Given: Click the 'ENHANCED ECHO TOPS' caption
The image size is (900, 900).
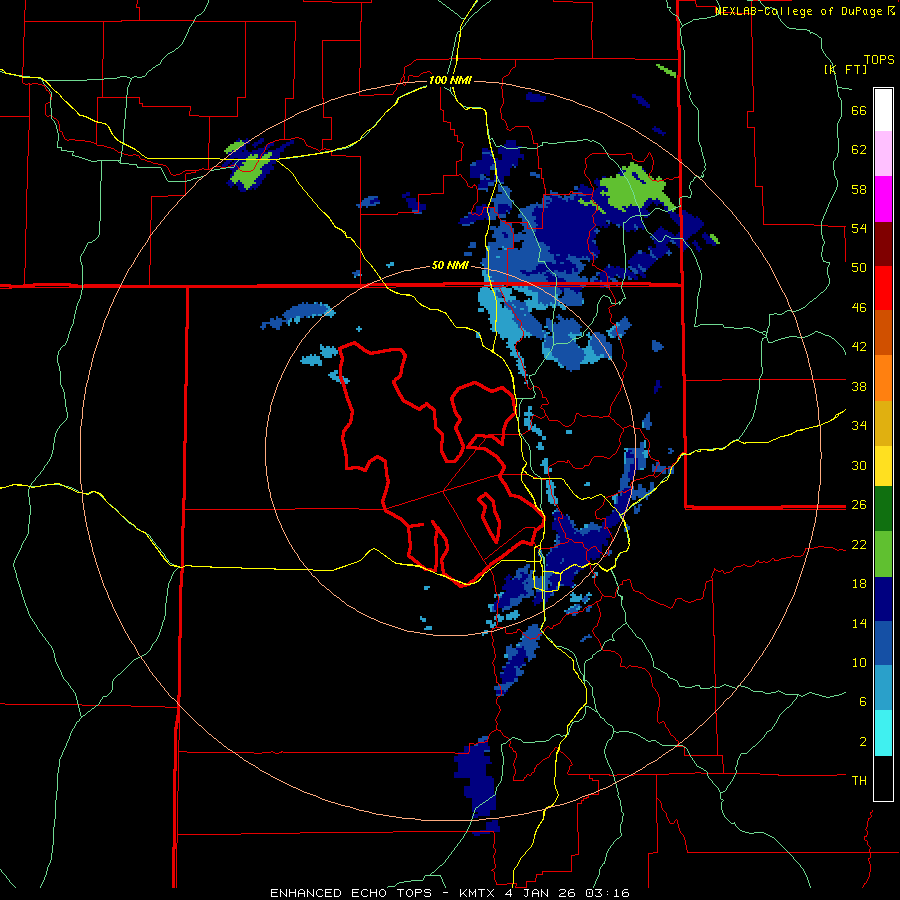Looking at the screenshot, I should (351, 893).
